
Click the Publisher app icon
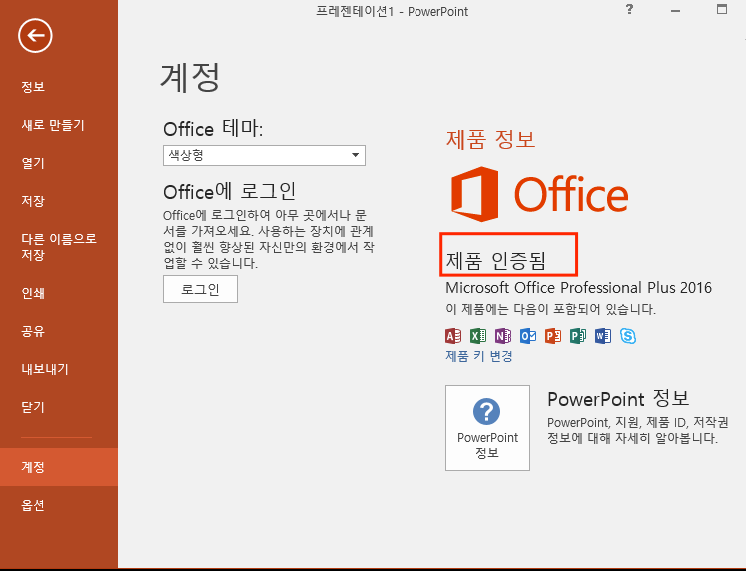click(x=578, y=336)
